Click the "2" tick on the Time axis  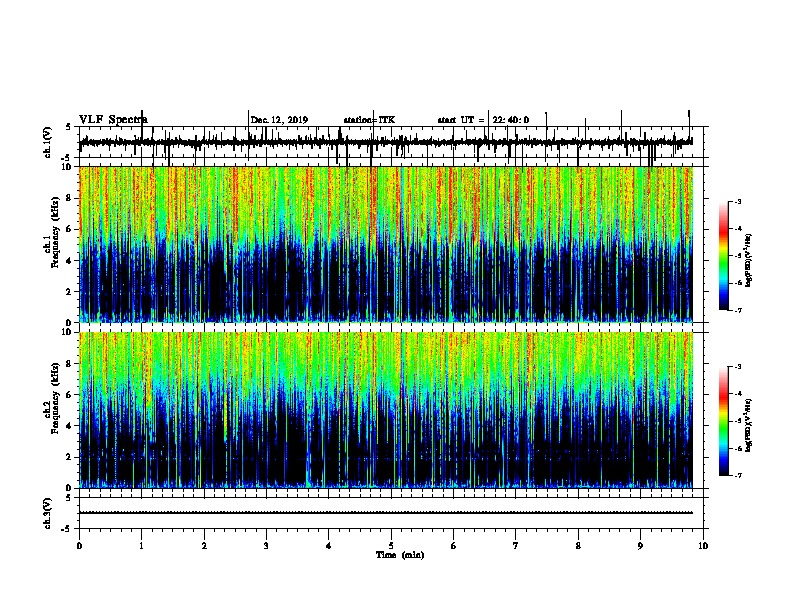204,546
